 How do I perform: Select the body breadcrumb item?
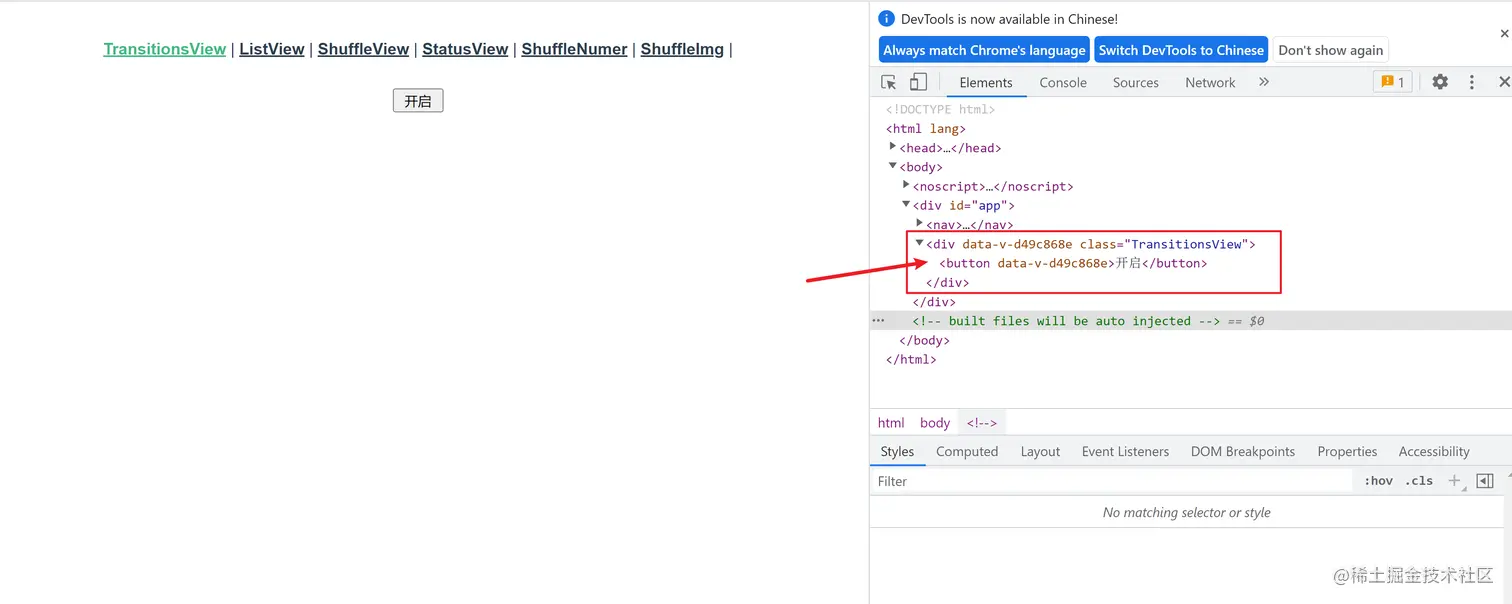935,423
